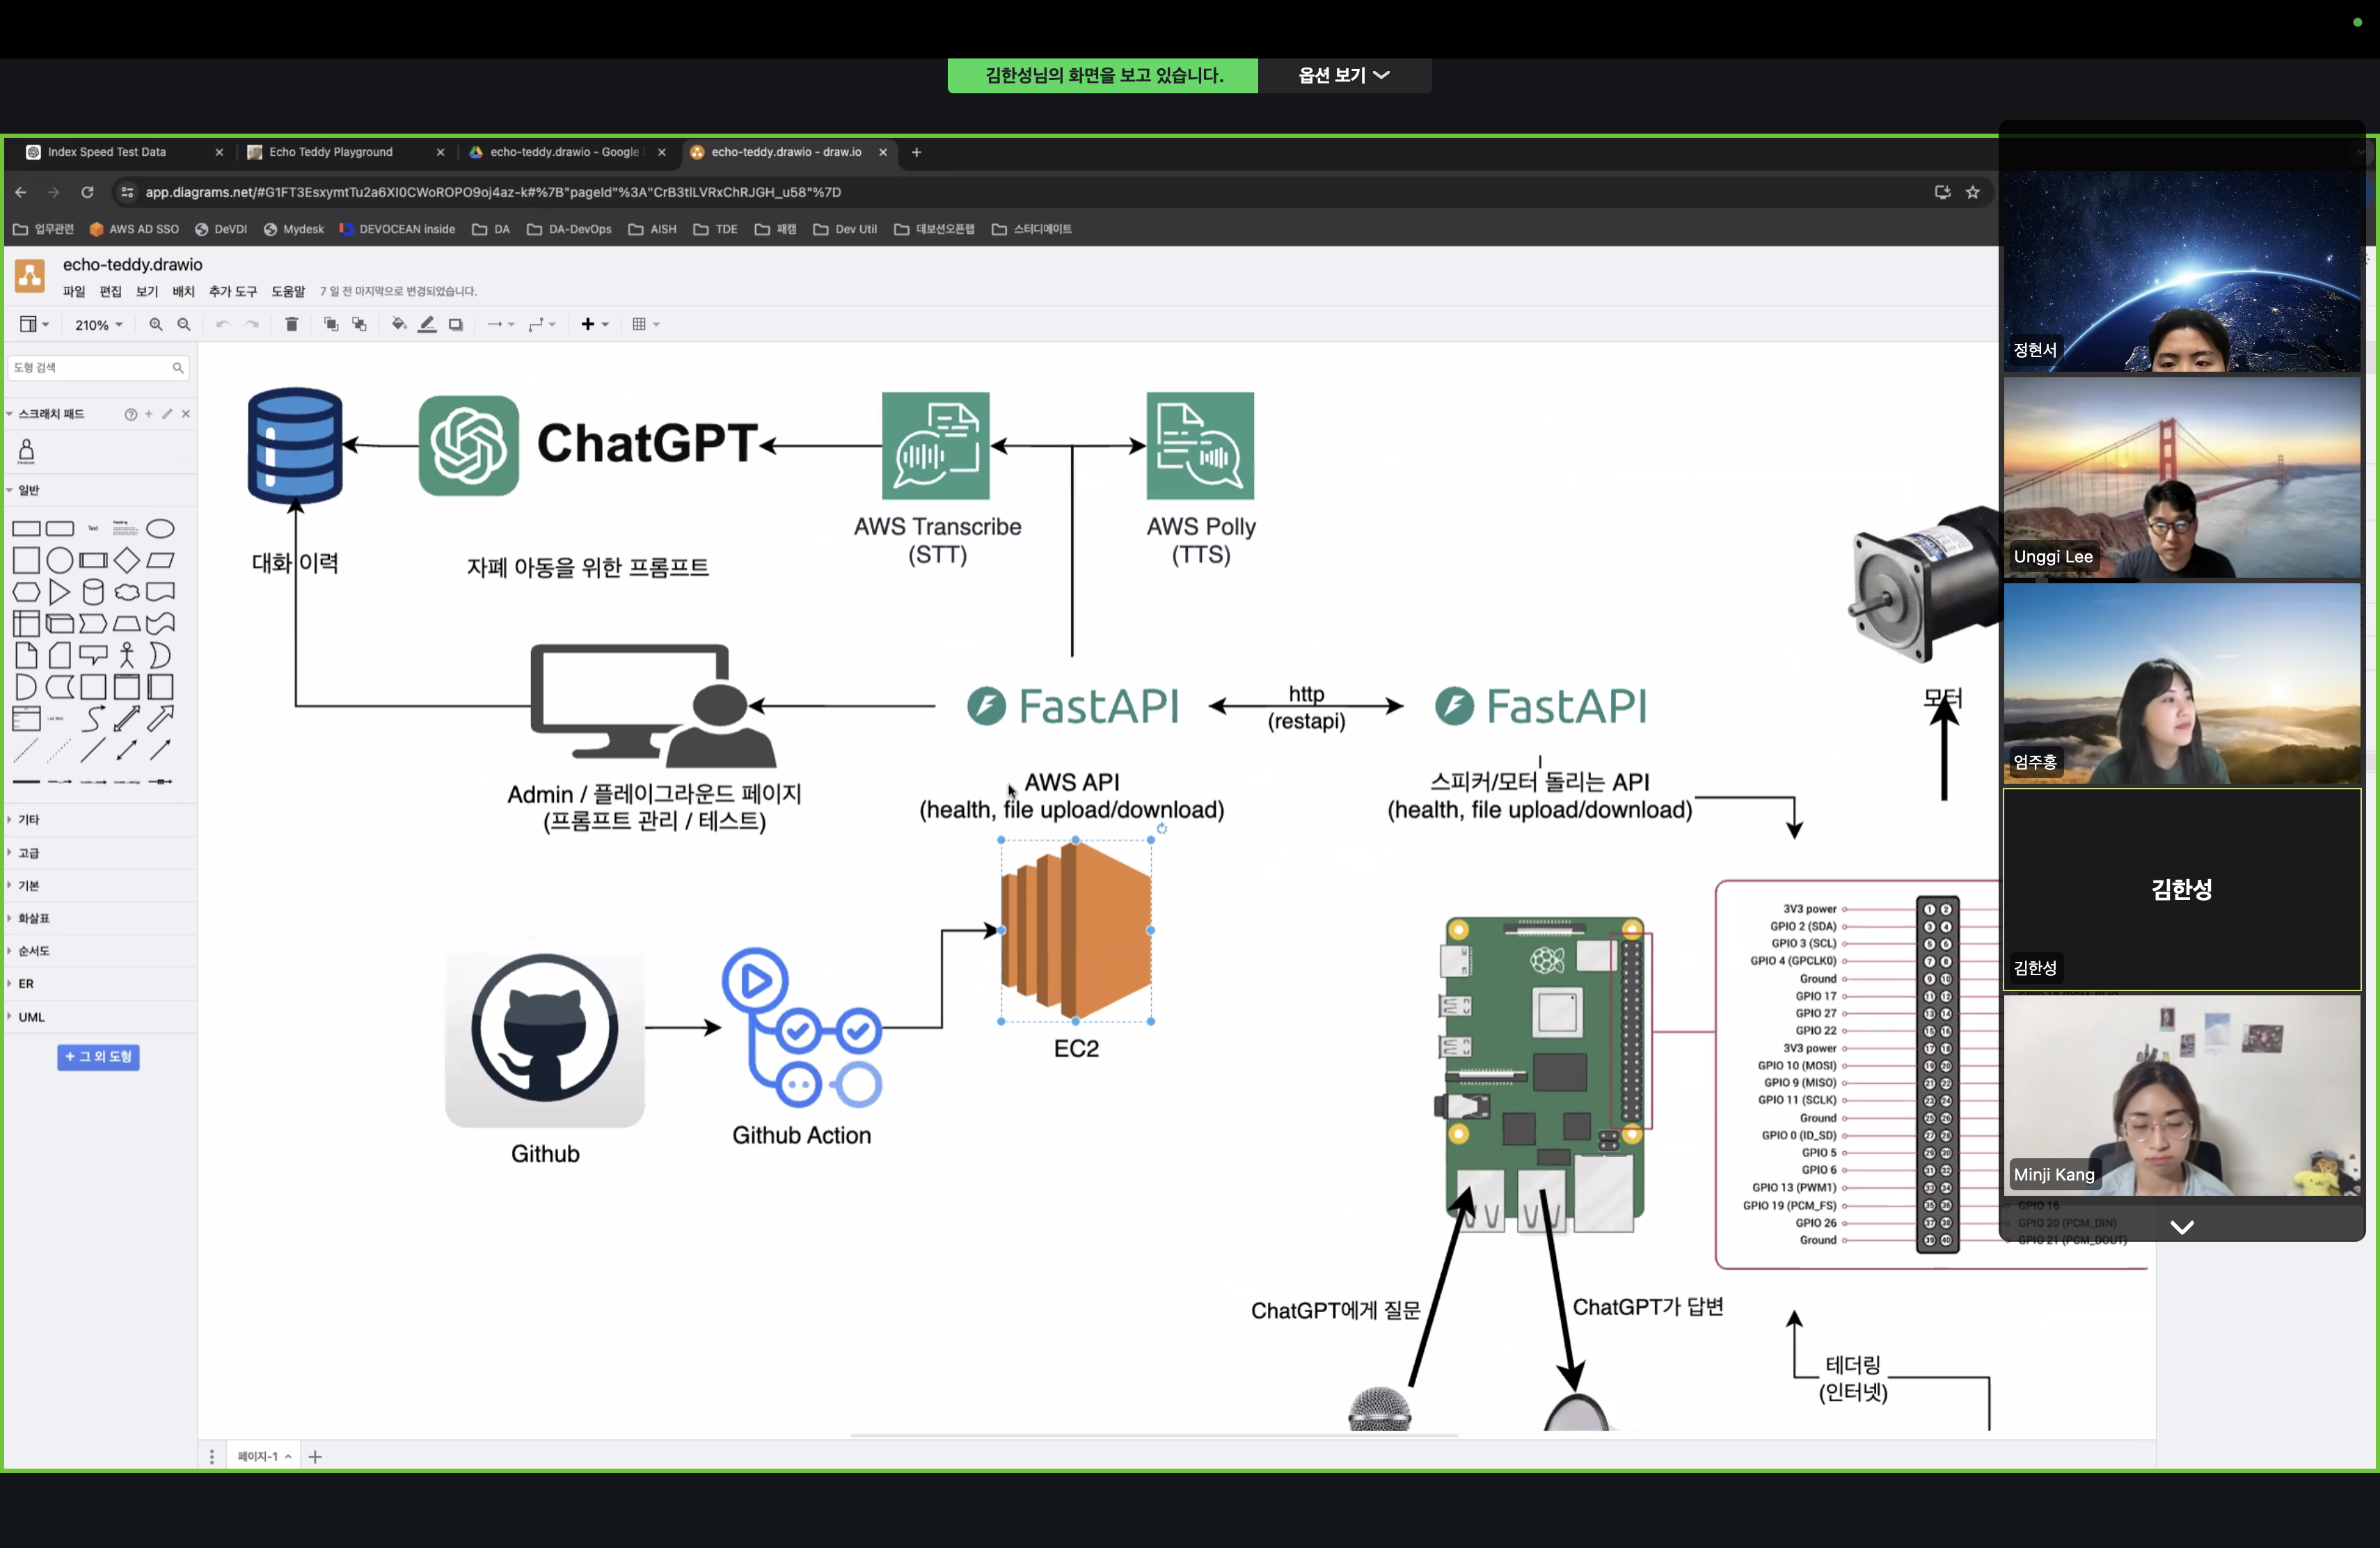The image size is (2380, 1548).
Task: Open the table insert dropdown
Action: [x=646, y=324]
